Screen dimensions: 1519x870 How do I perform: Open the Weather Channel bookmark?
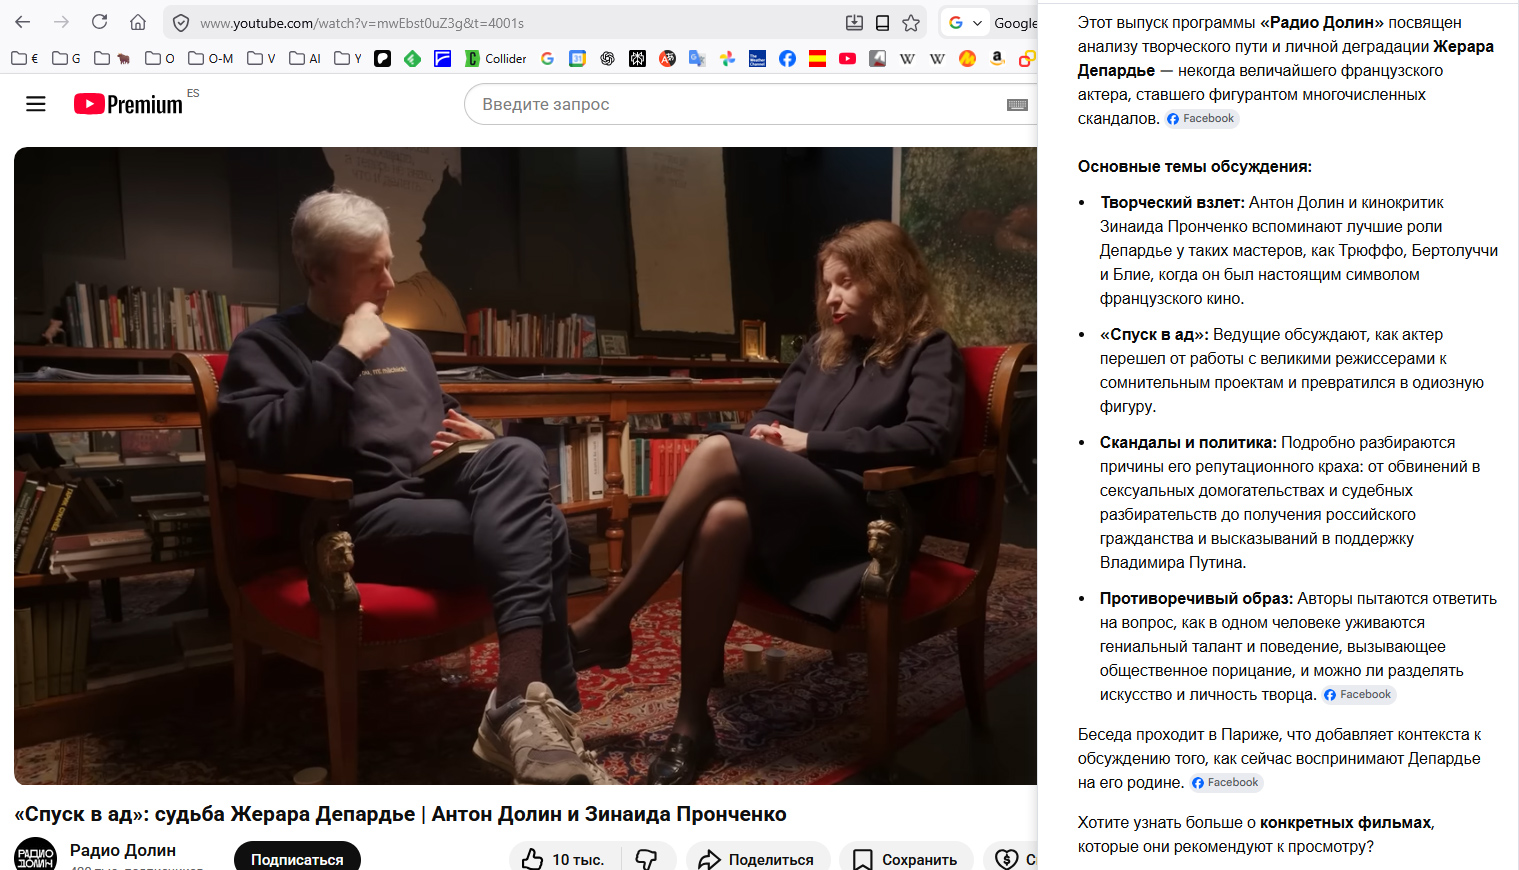[x=757, y=58]
